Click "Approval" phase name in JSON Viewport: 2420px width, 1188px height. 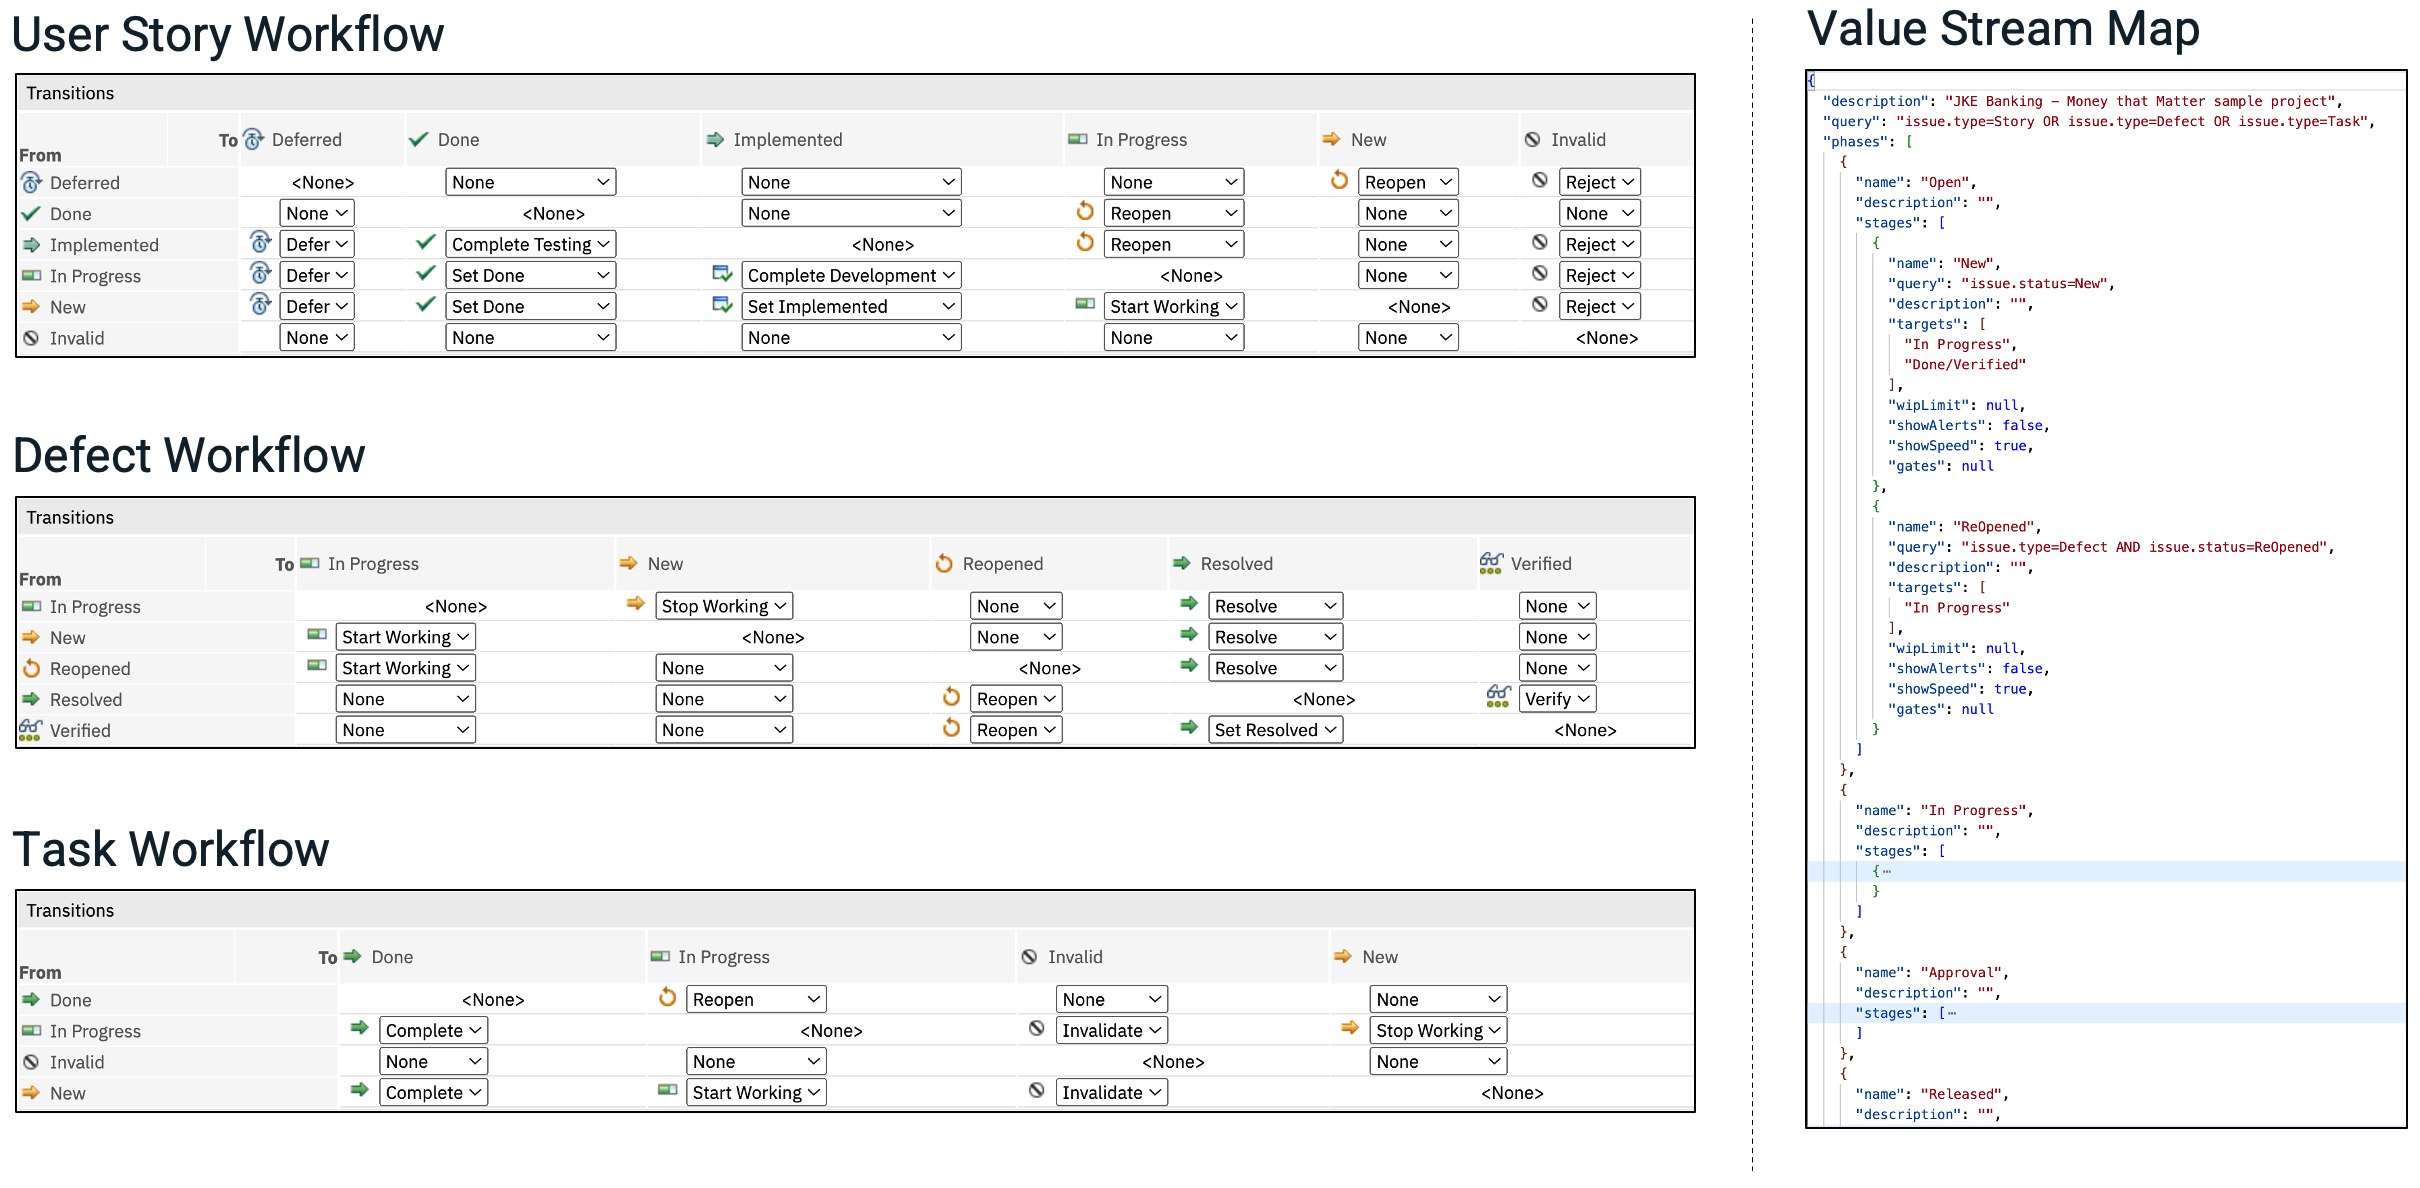[x=1961, y=972]
